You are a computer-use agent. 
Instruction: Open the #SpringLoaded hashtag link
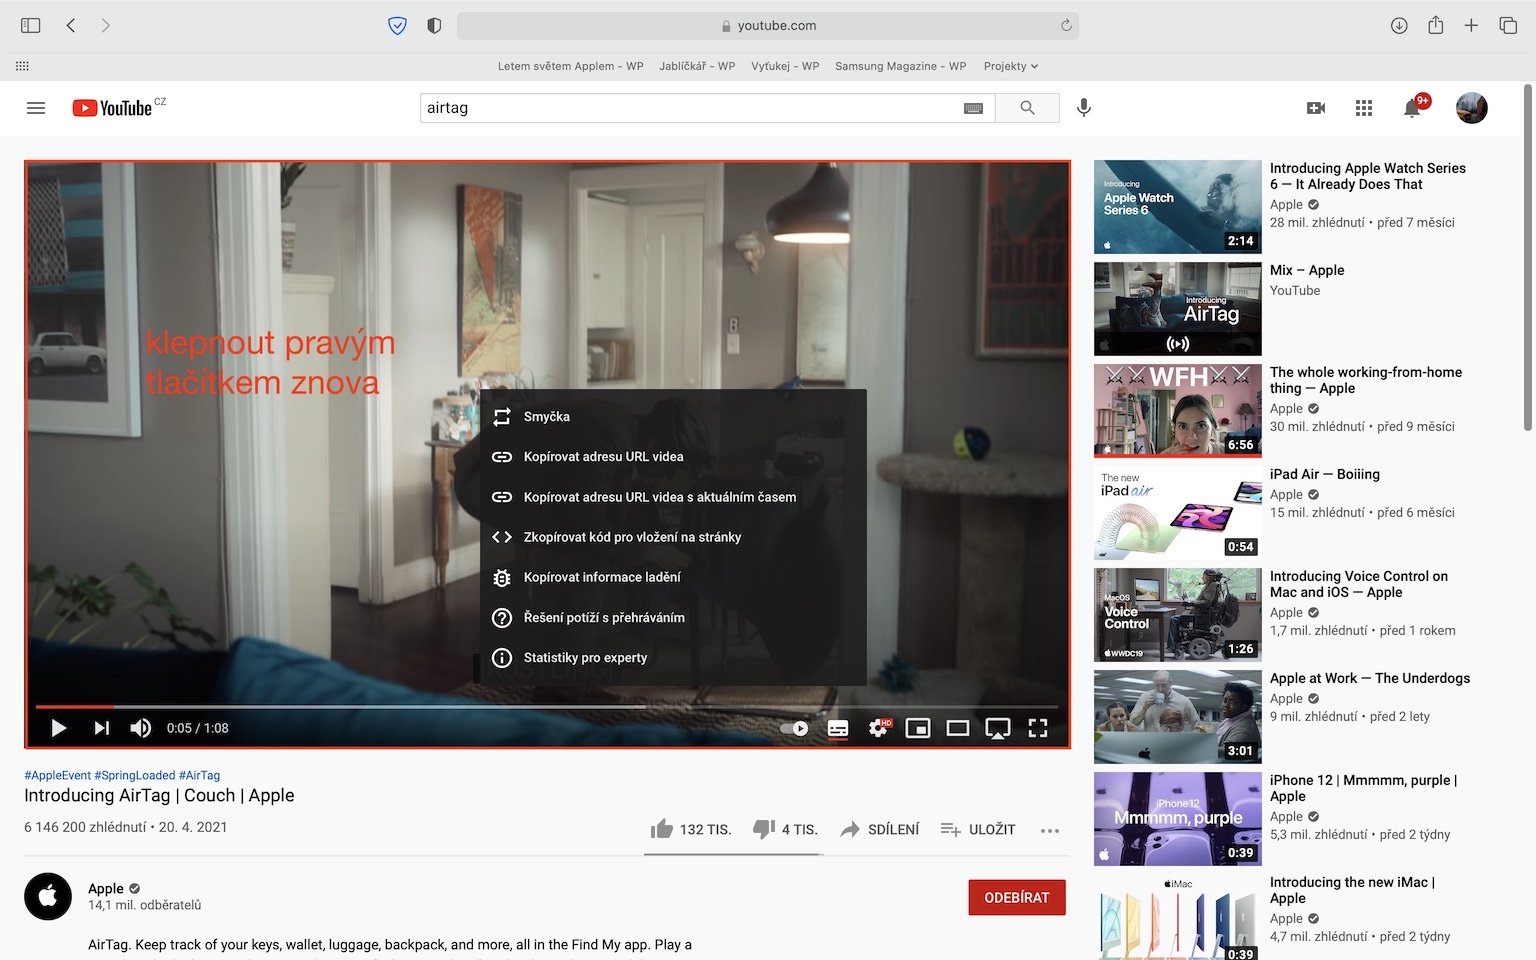coord(135,775)
